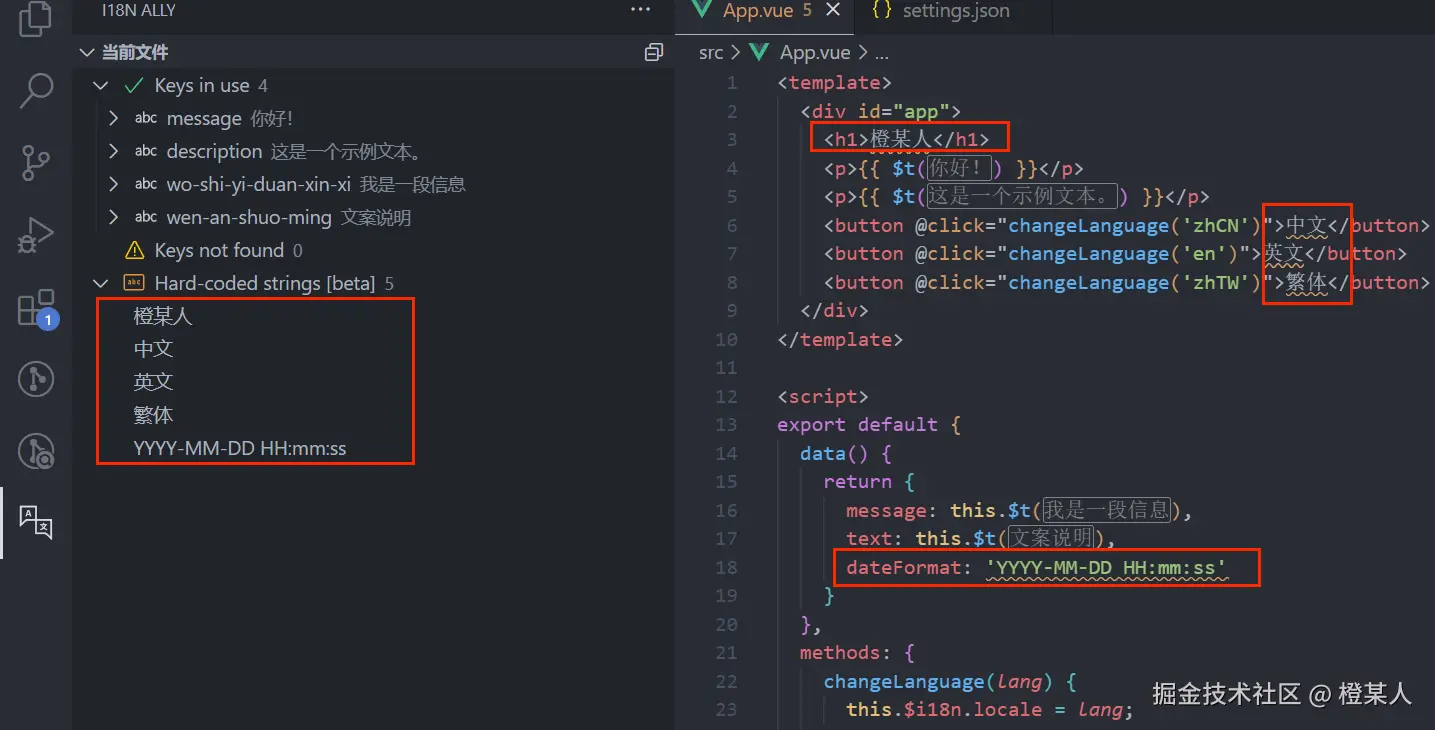
Task: Open the GitLens inspect icon
Action: pyautogui.click(x=36, y=452)
